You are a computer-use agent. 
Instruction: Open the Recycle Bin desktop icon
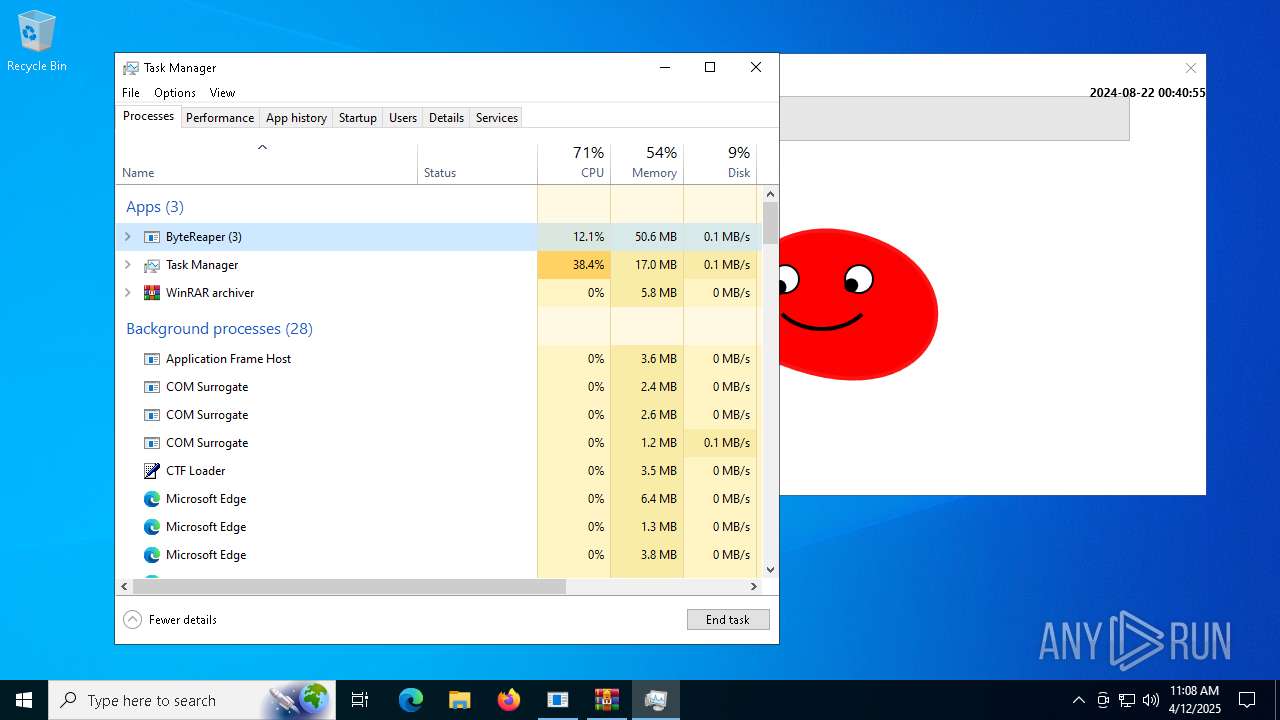click(37, 41)
